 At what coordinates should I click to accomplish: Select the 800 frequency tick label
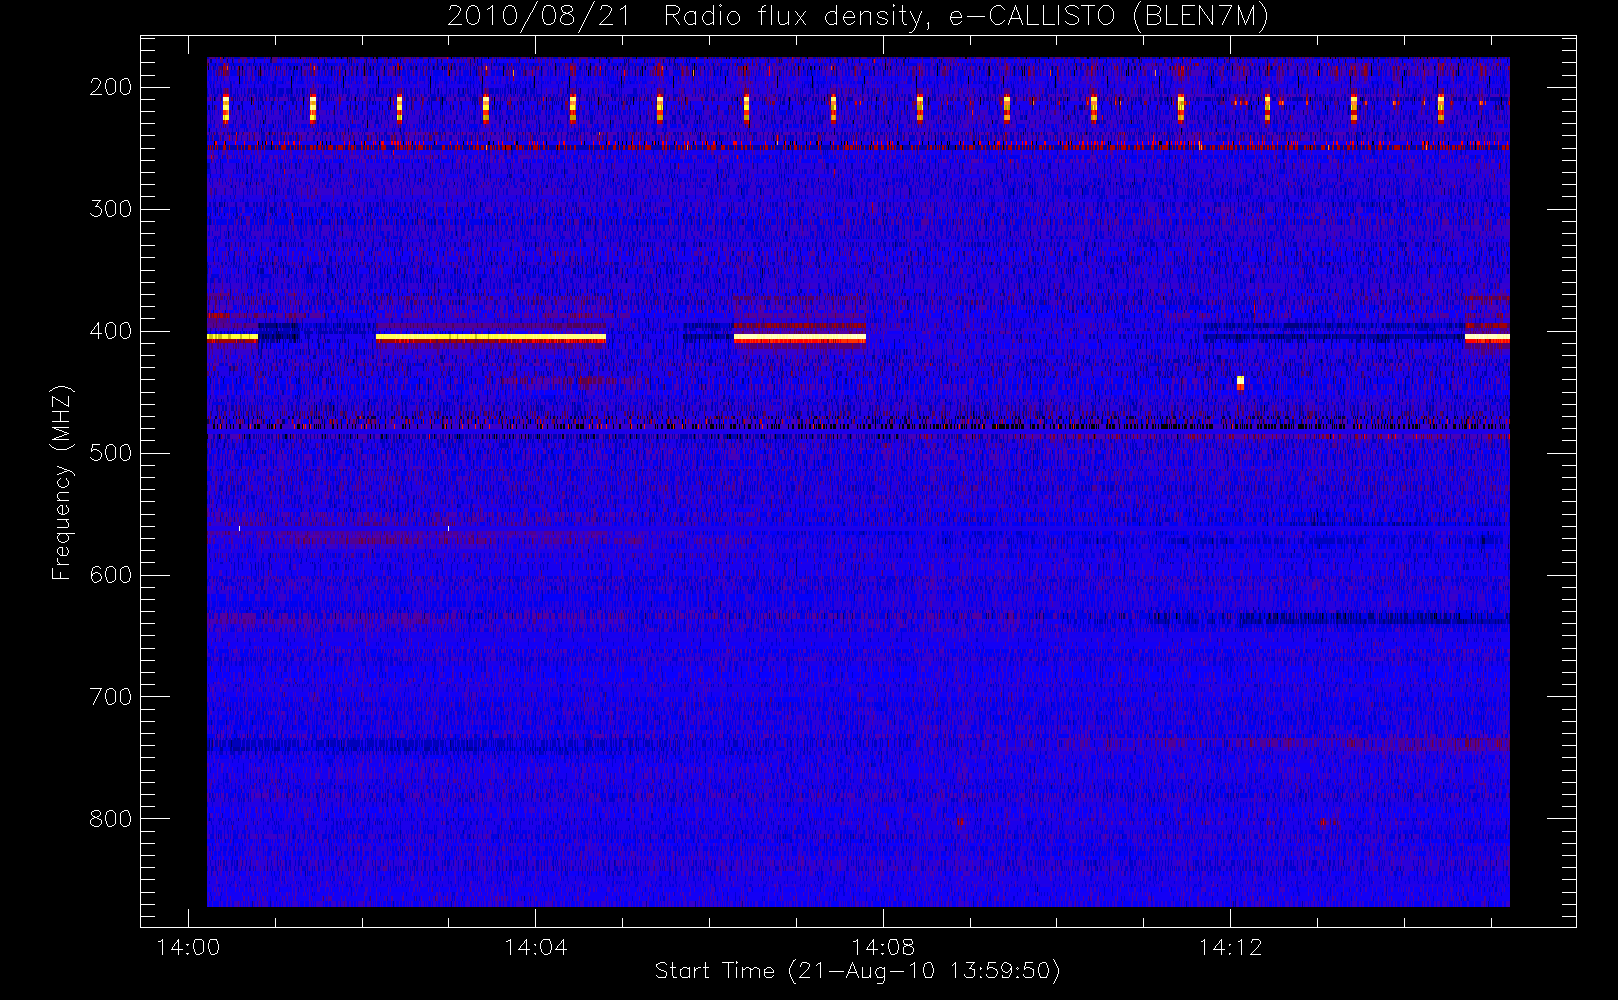pyautogui.click(x=110, y=819)
